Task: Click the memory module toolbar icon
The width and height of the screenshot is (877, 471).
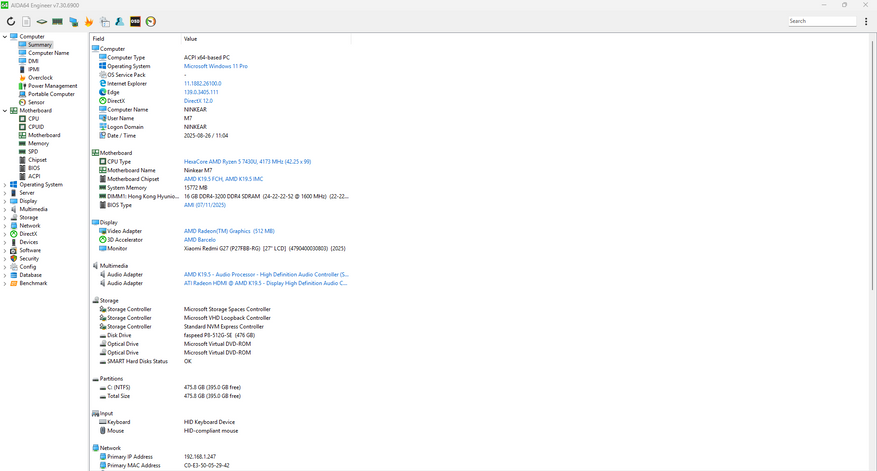Action: pos(57,22)
